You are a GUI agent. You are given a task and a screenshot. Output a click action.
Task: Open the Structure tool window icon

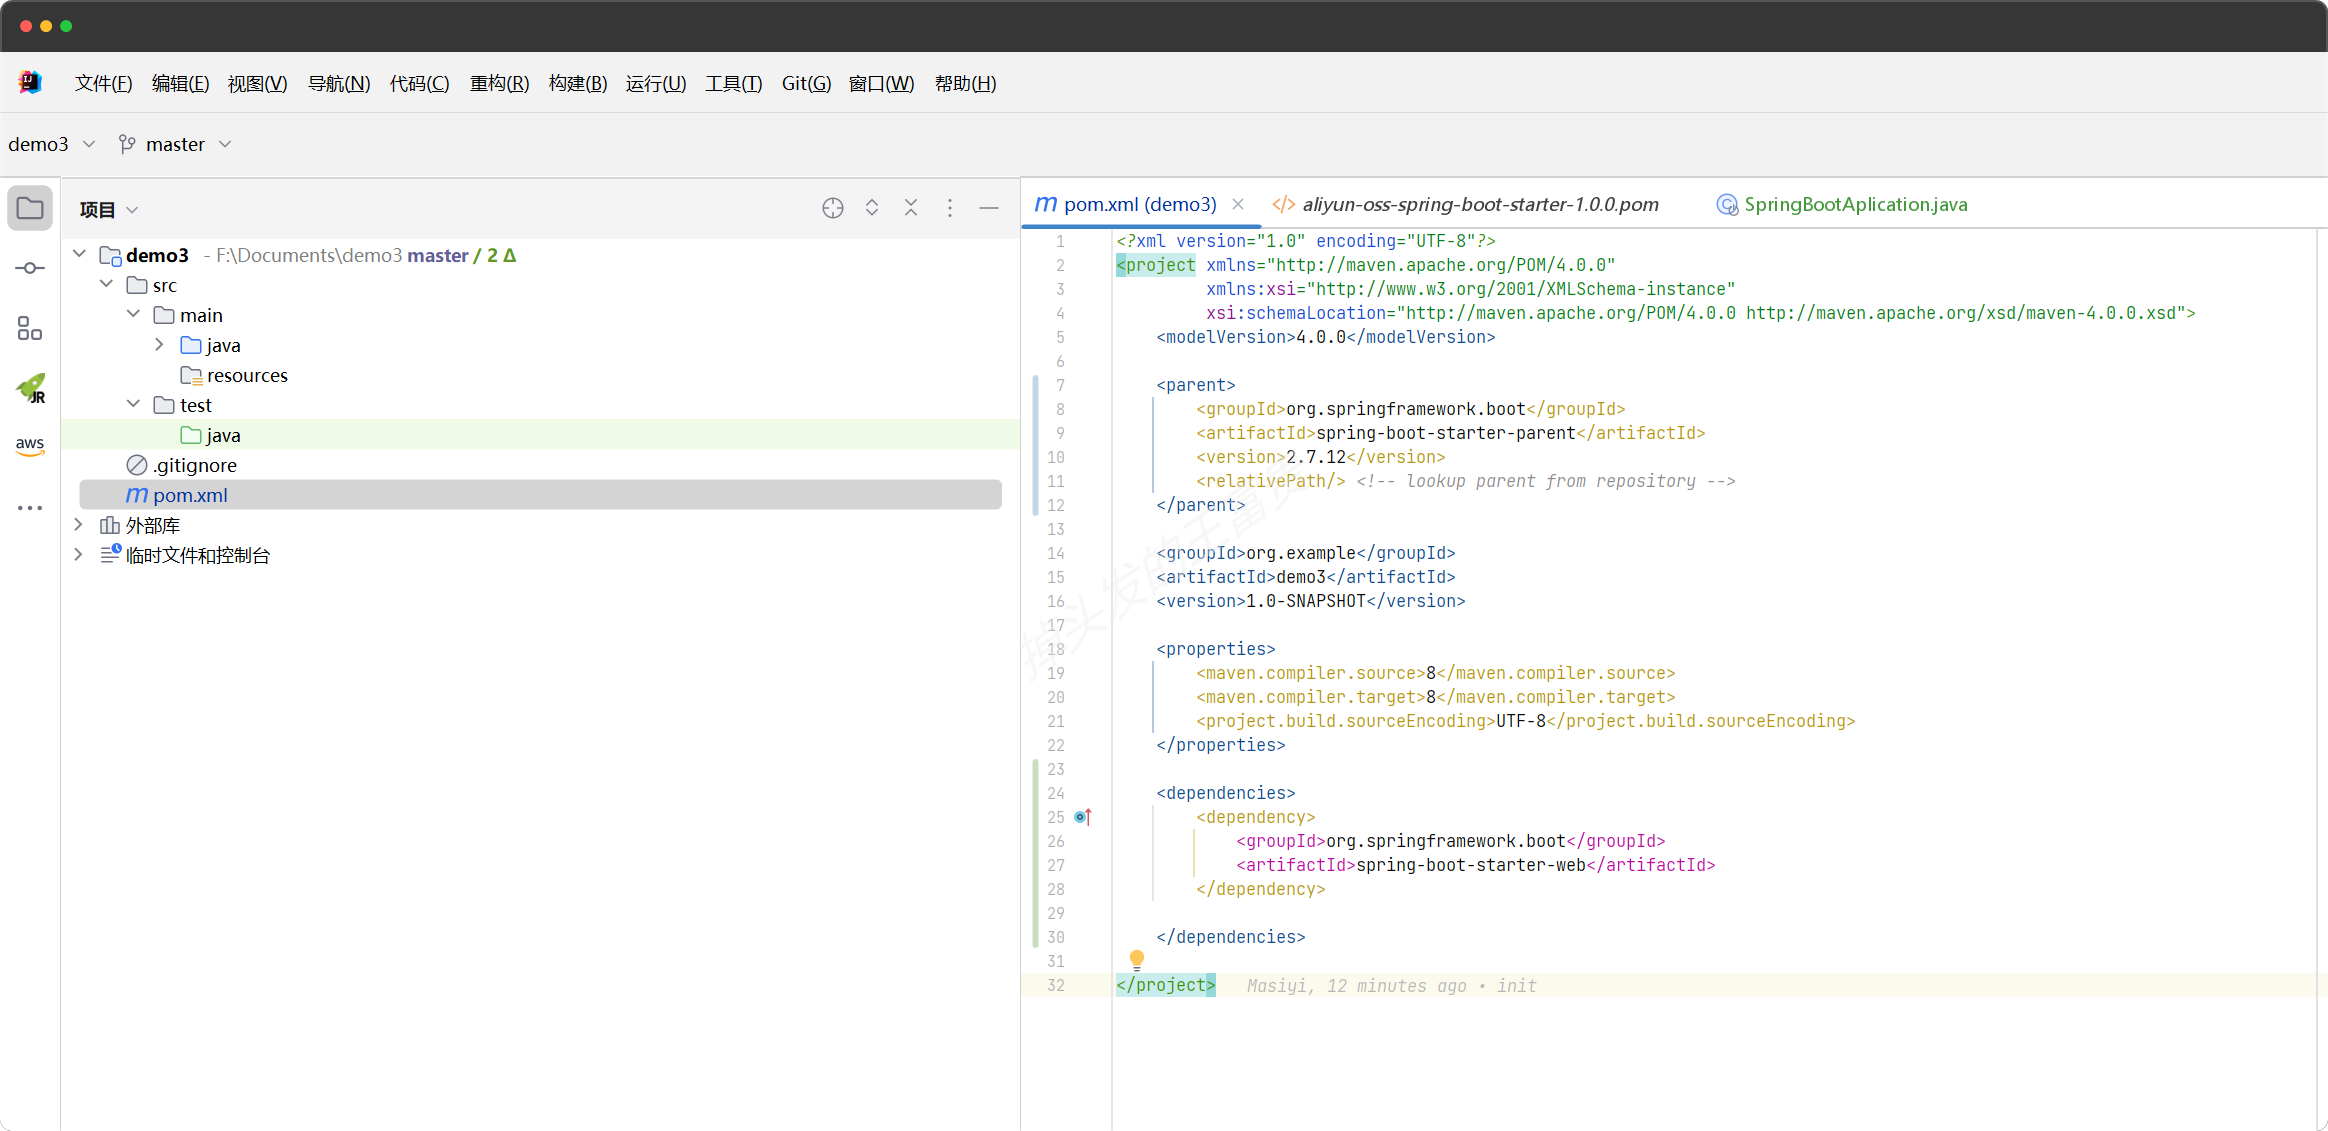tap(30, 328)
